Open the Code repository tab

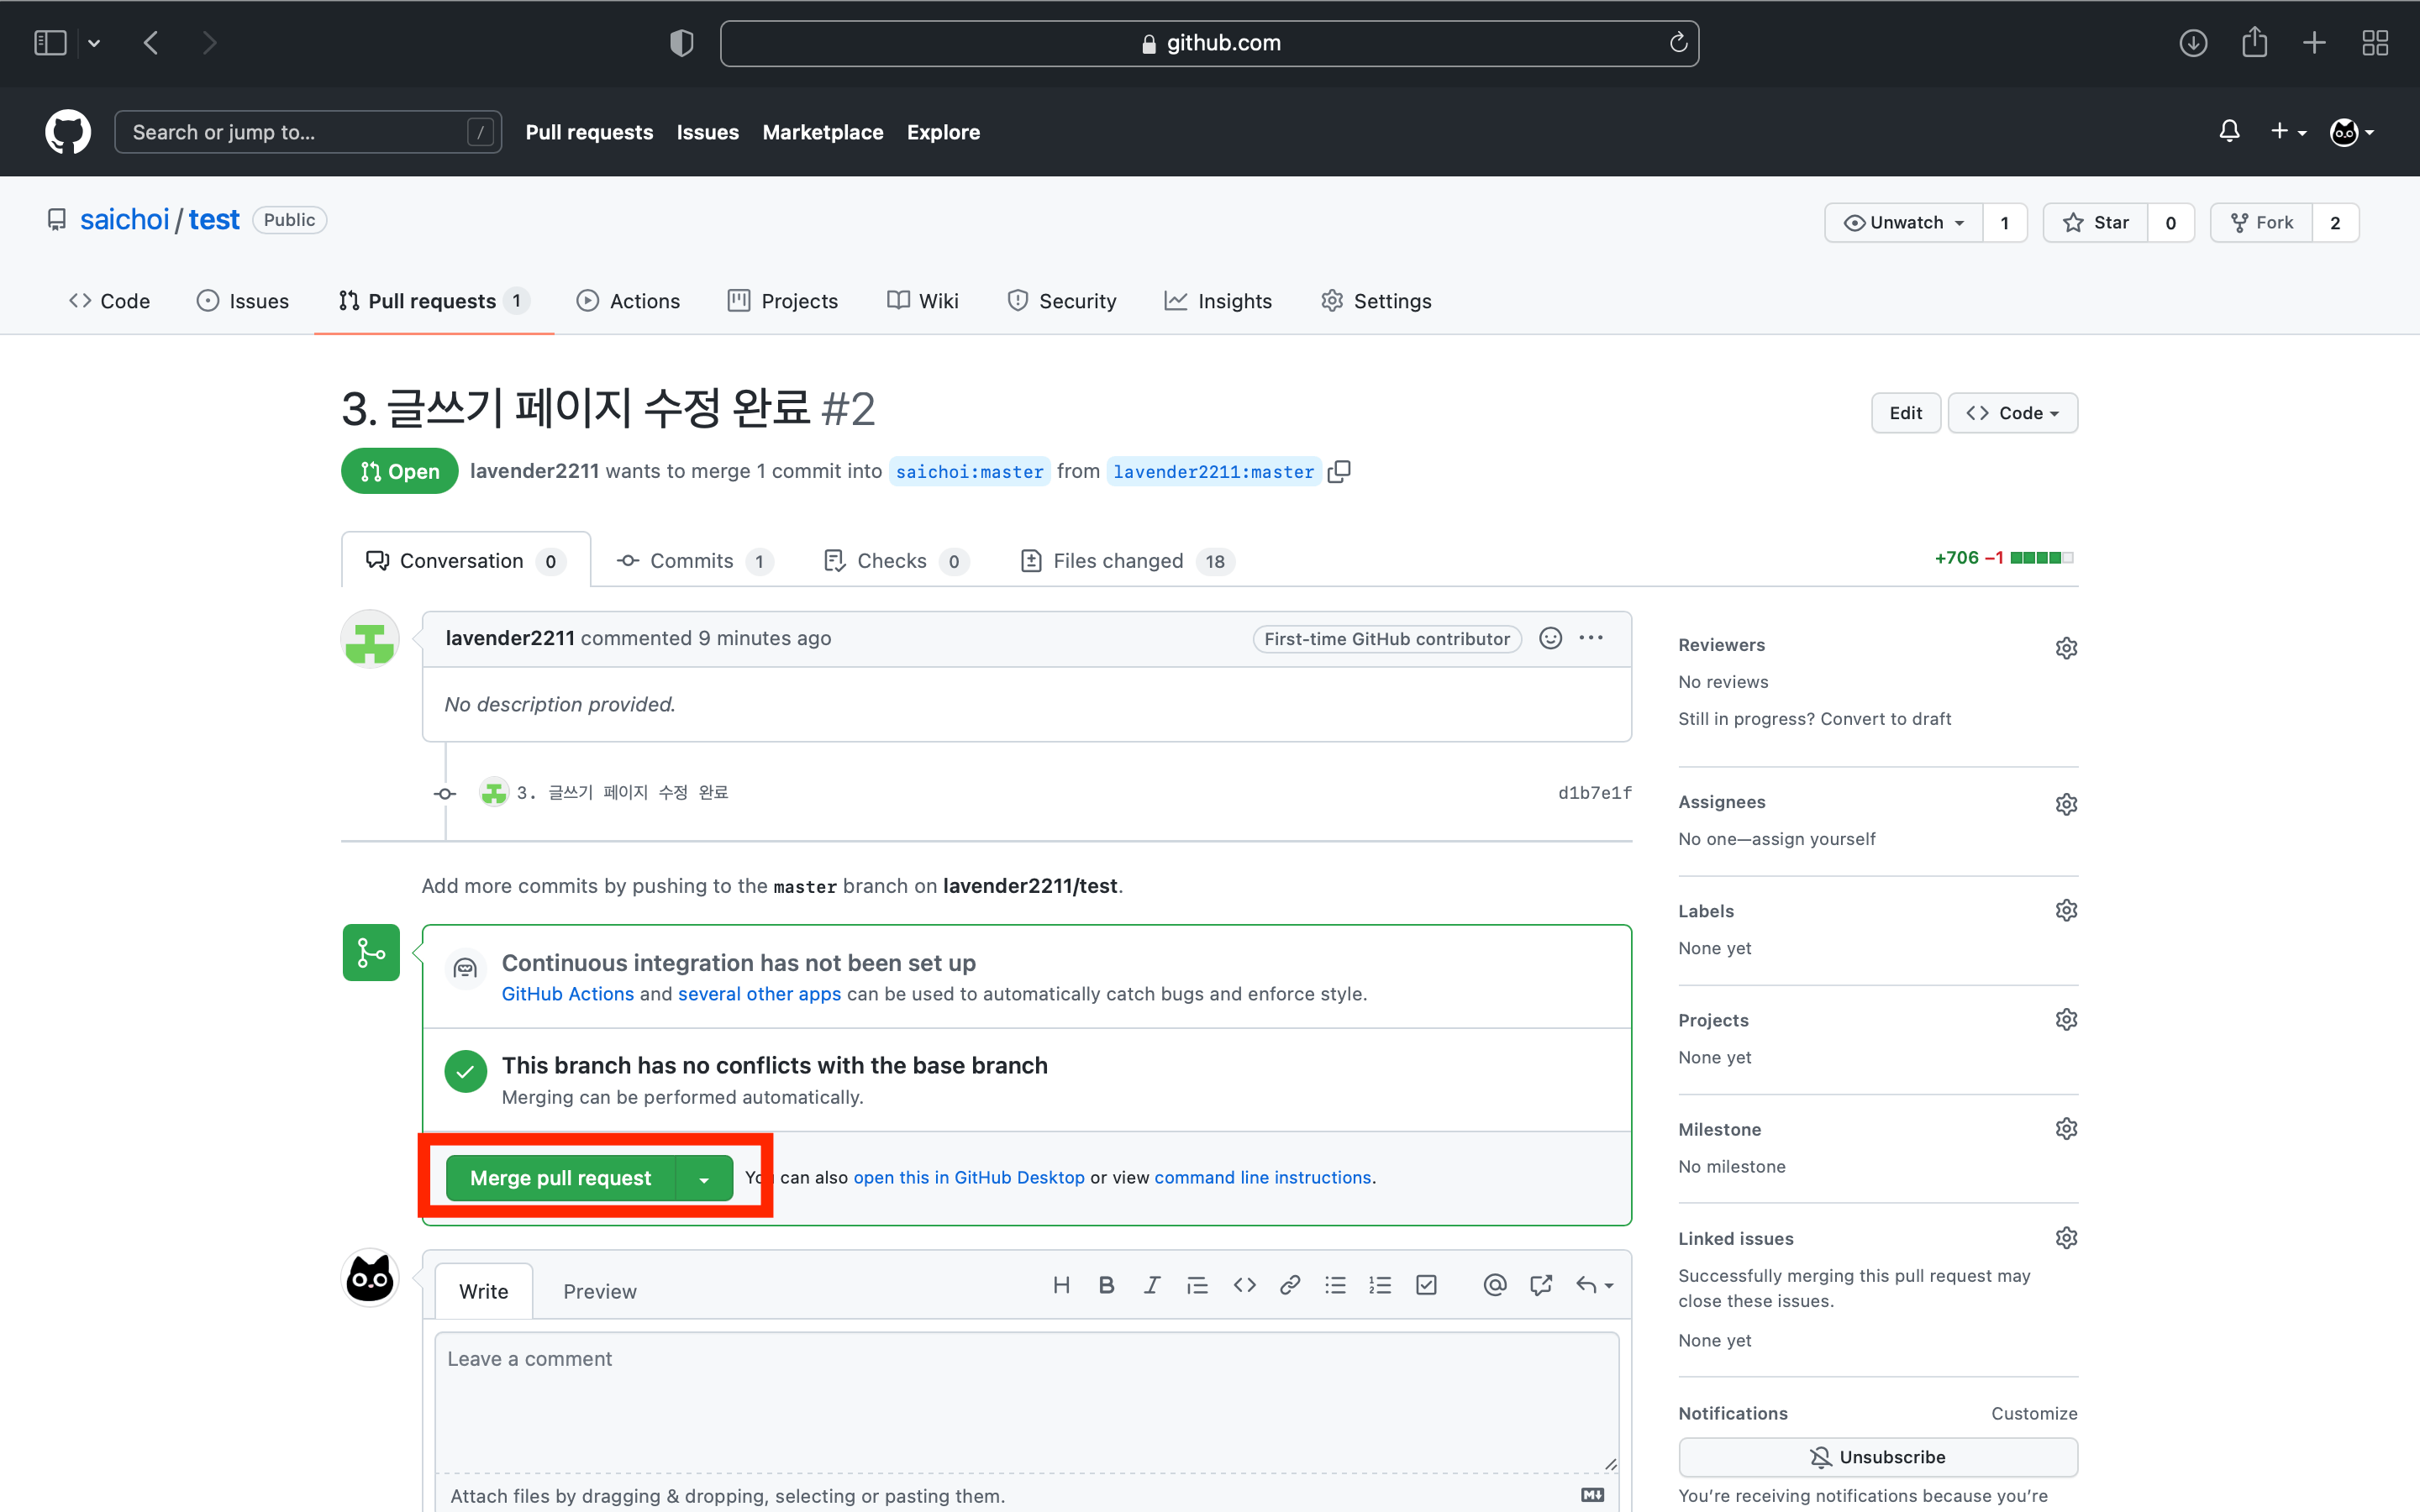point(109,301)
